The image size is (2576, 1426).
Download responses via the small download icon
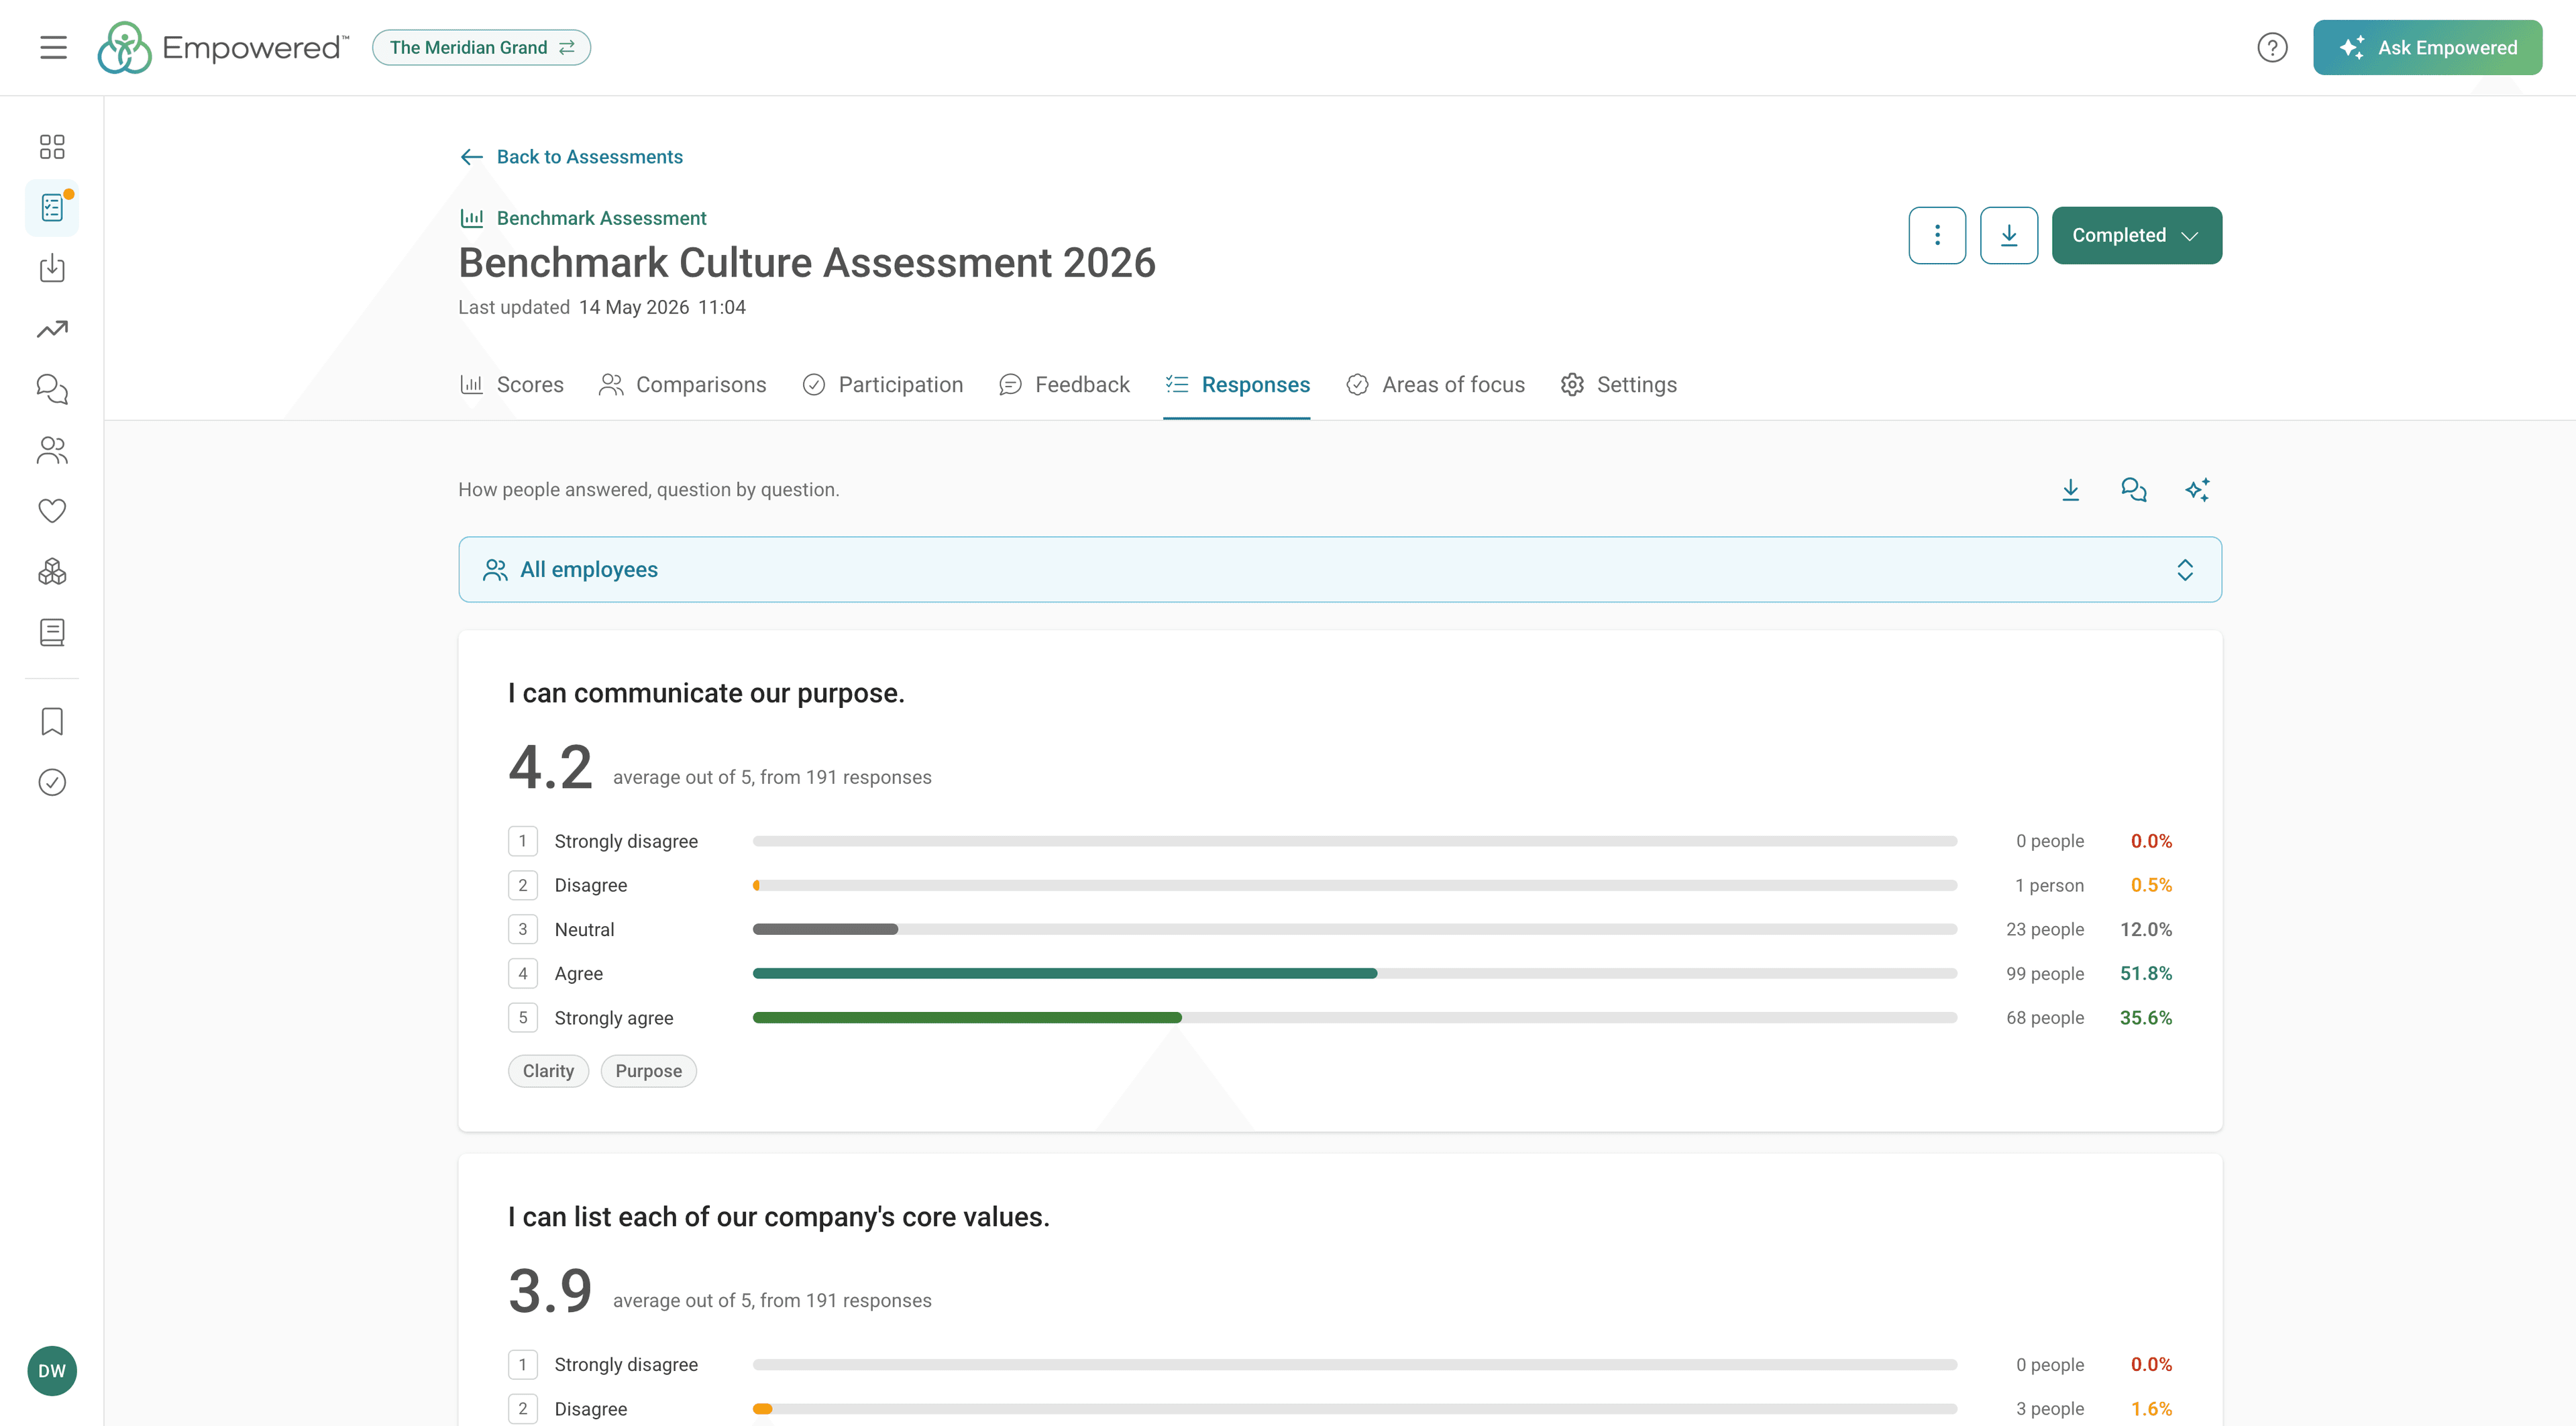2070,489
